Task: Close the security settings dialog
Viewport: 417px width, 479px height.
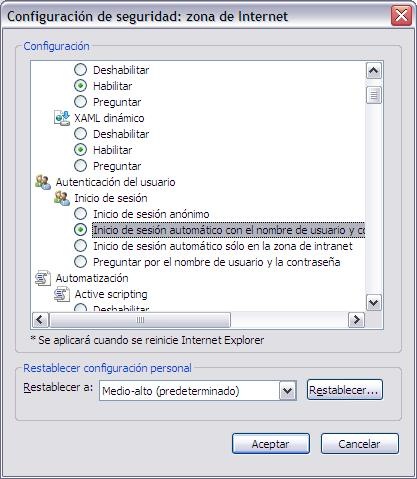Action: [401, 16]
